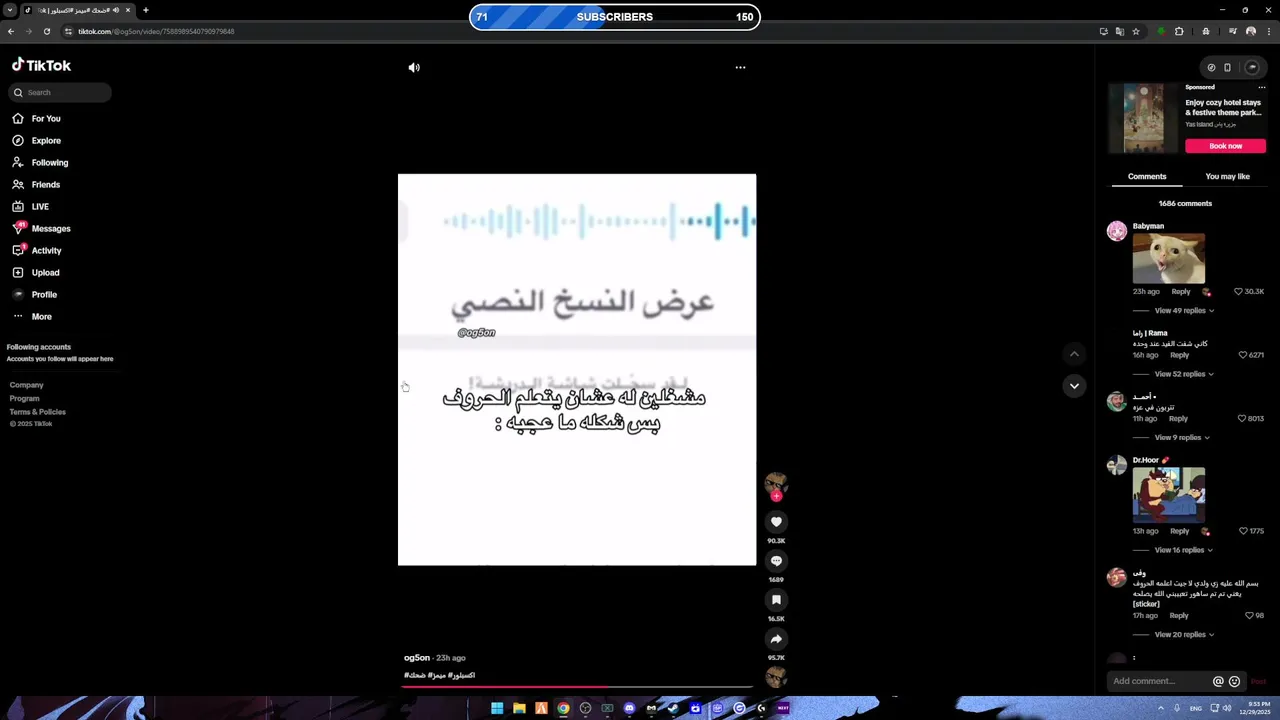Reply to Rama's comment
This screenshot has width=1280, height=720.
tap(1179, 355)
